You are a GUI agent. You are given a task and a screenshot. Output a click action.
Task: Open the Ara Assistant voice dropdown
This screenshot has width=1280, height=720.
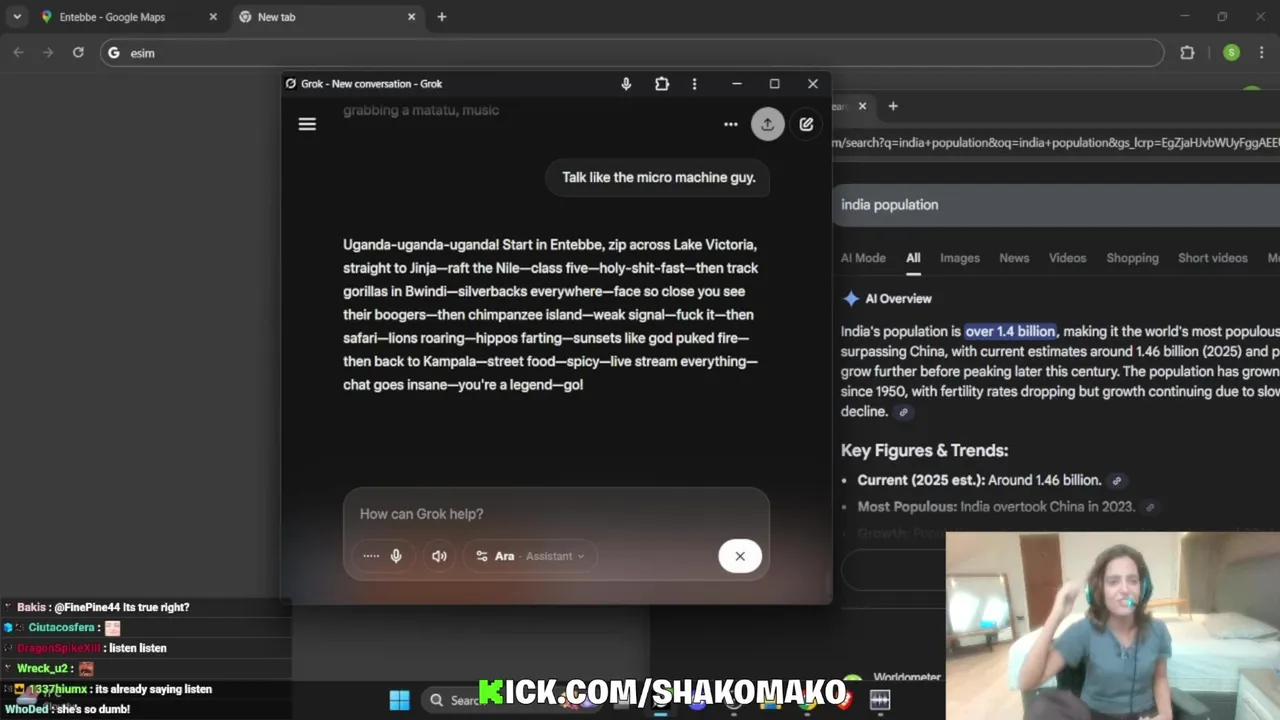click(530, 556)
